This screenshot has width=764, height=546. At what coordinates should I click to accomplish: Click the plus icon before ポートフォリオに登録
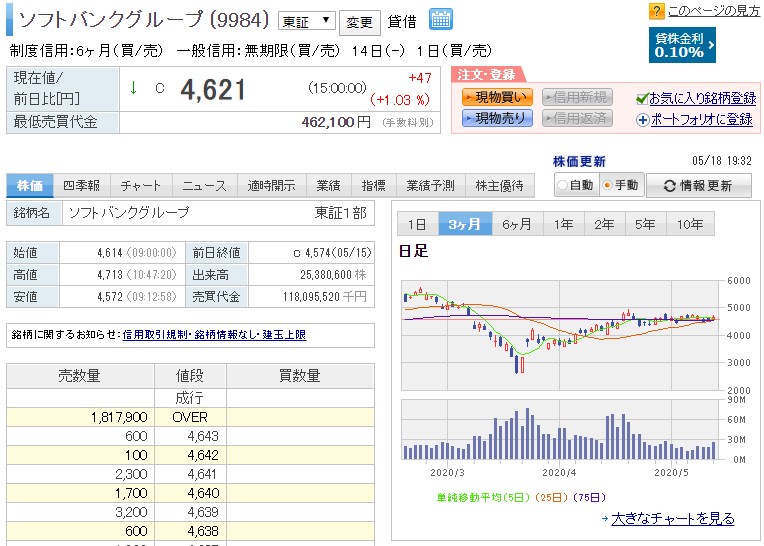pyautogui.click(x=643, y=120)
